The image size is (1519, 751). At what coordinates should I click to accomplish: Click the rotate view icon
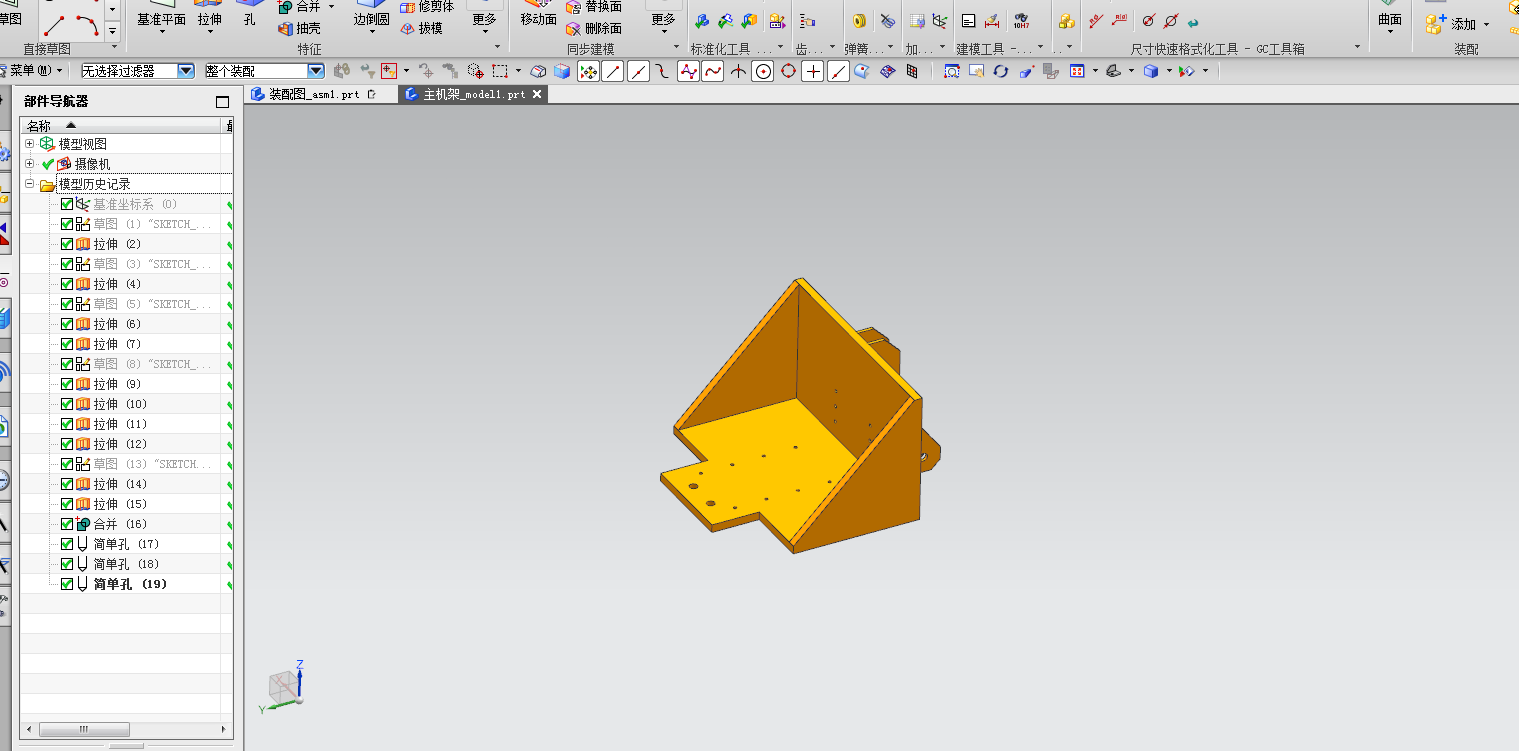point(1001,71)
